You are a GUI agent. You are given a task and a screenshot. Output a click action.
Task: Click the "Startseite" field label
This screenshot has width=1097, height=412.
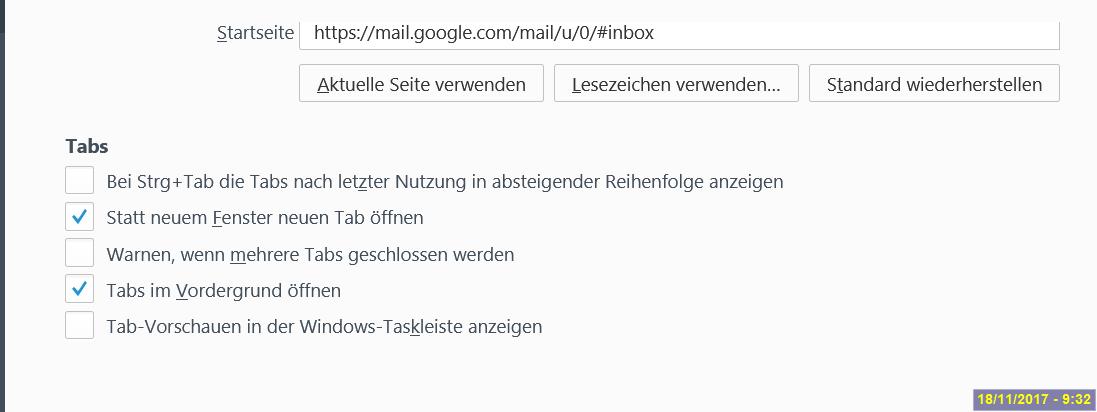255,33
